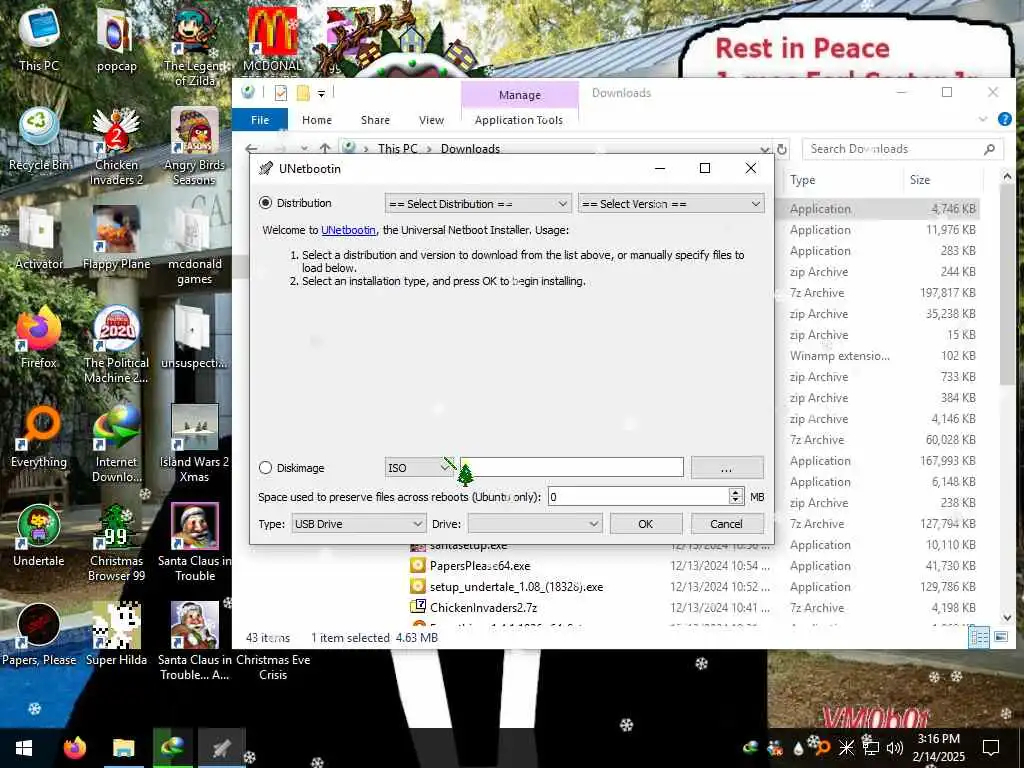Screen dimensions: 1024x768
Task: Switch to the Home ribbon tab
Action: 317,120
